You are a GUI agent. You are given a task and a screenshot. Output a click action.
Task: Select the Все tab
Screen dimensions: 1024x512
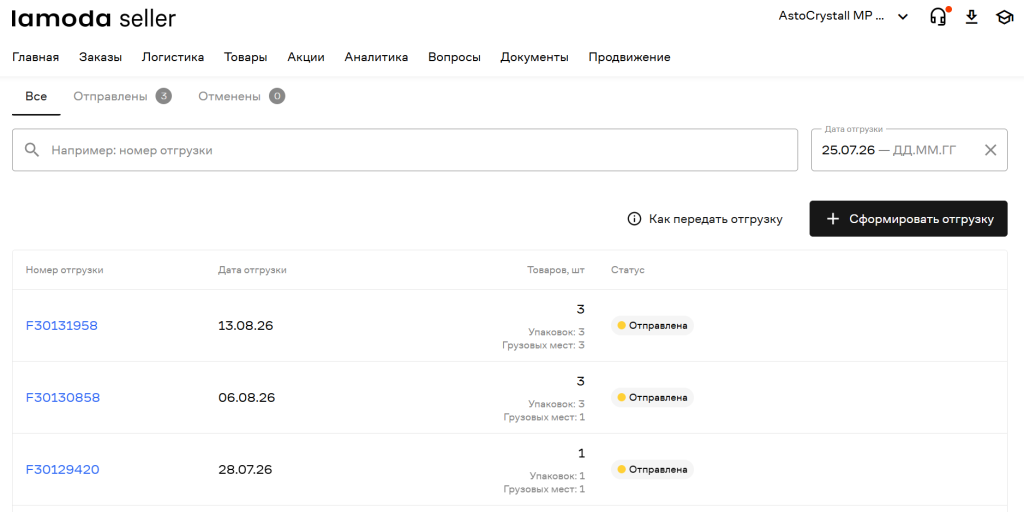[x=36, y=97]
